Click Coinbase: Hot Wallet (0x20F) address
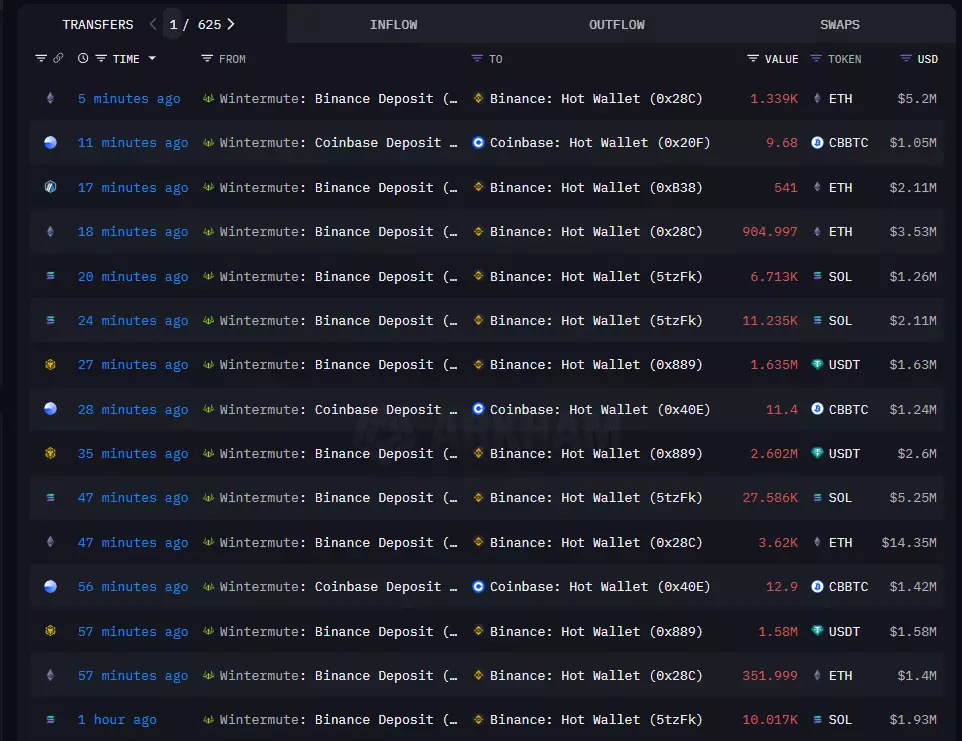The height and width of the screenshot is (741, 962). coord(599,143)
